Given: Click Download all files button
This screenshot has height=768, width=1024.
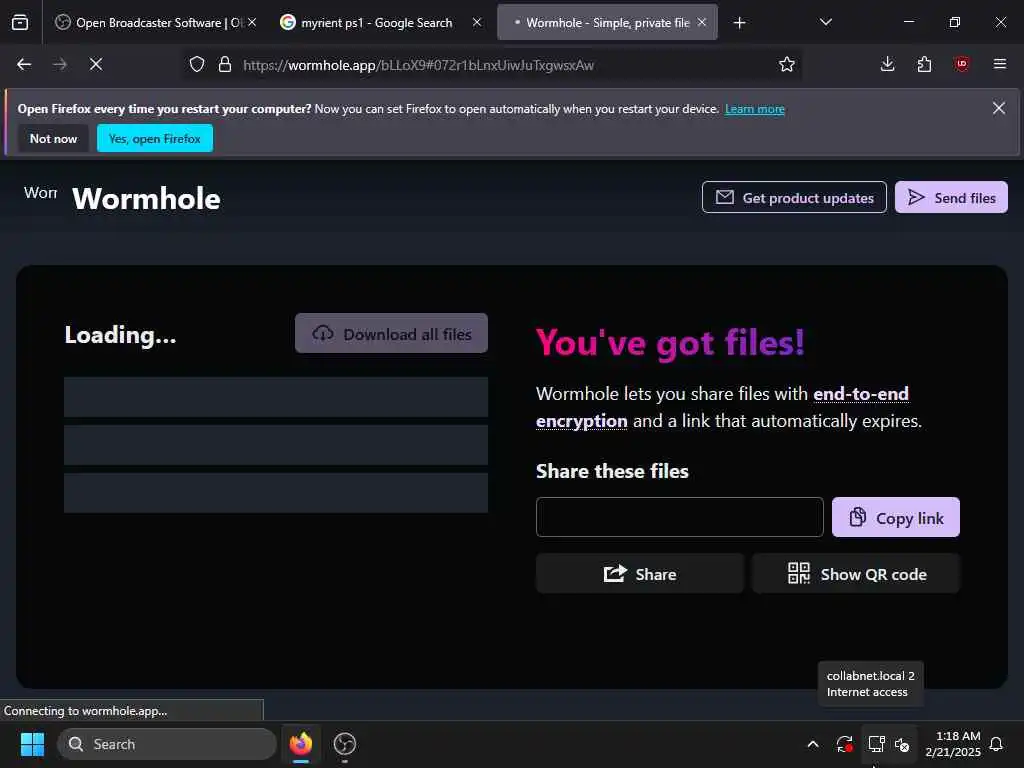Looking at the screenshot, I should [x=391, y=334].
